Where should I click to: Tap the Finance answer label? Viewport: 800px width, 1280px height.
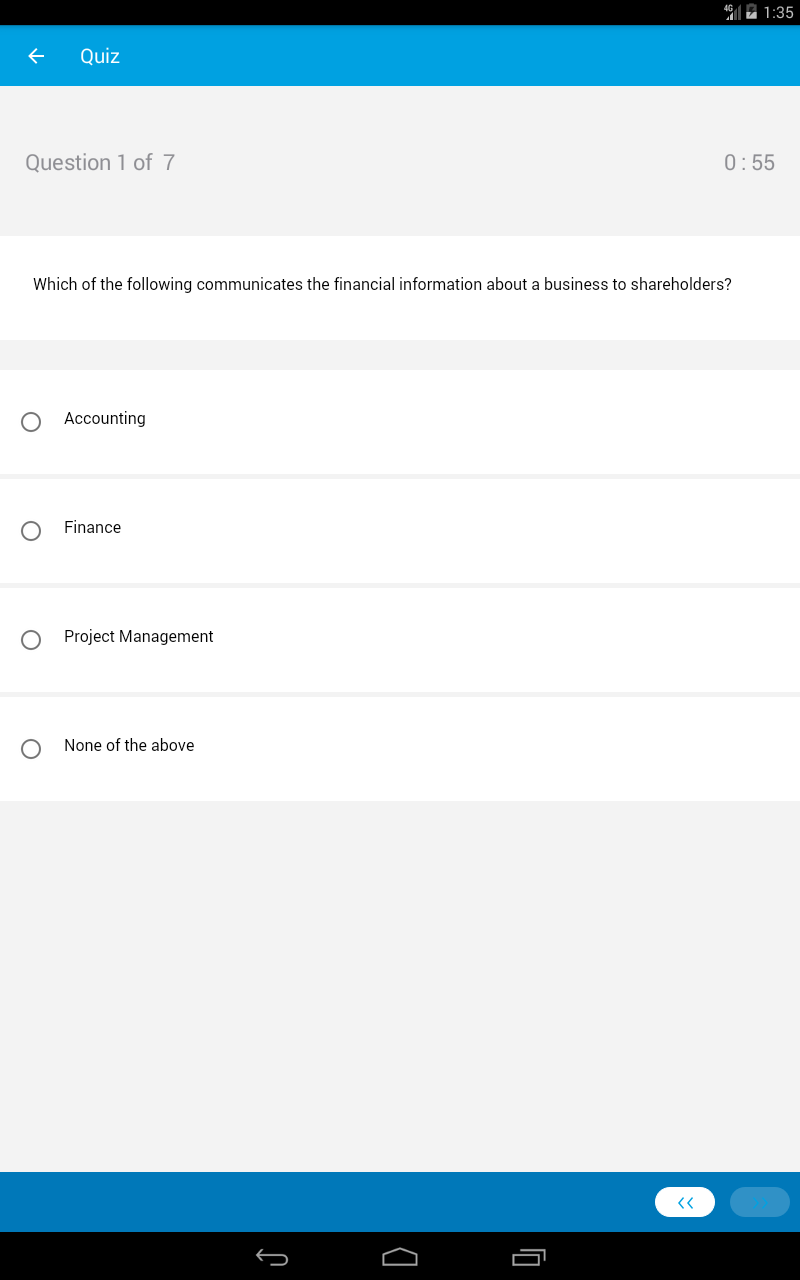[x=92, y=527]
